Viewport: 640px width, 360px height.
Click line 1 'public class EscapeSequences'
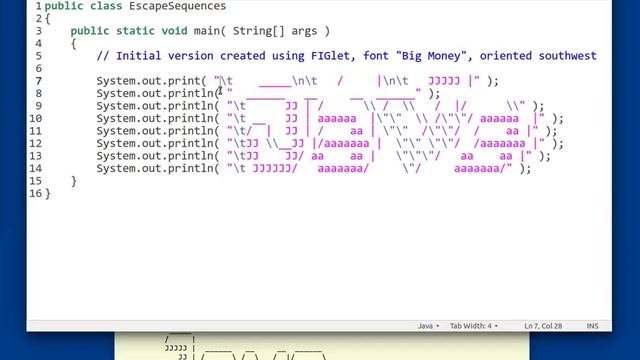click(x=135, y=6)
